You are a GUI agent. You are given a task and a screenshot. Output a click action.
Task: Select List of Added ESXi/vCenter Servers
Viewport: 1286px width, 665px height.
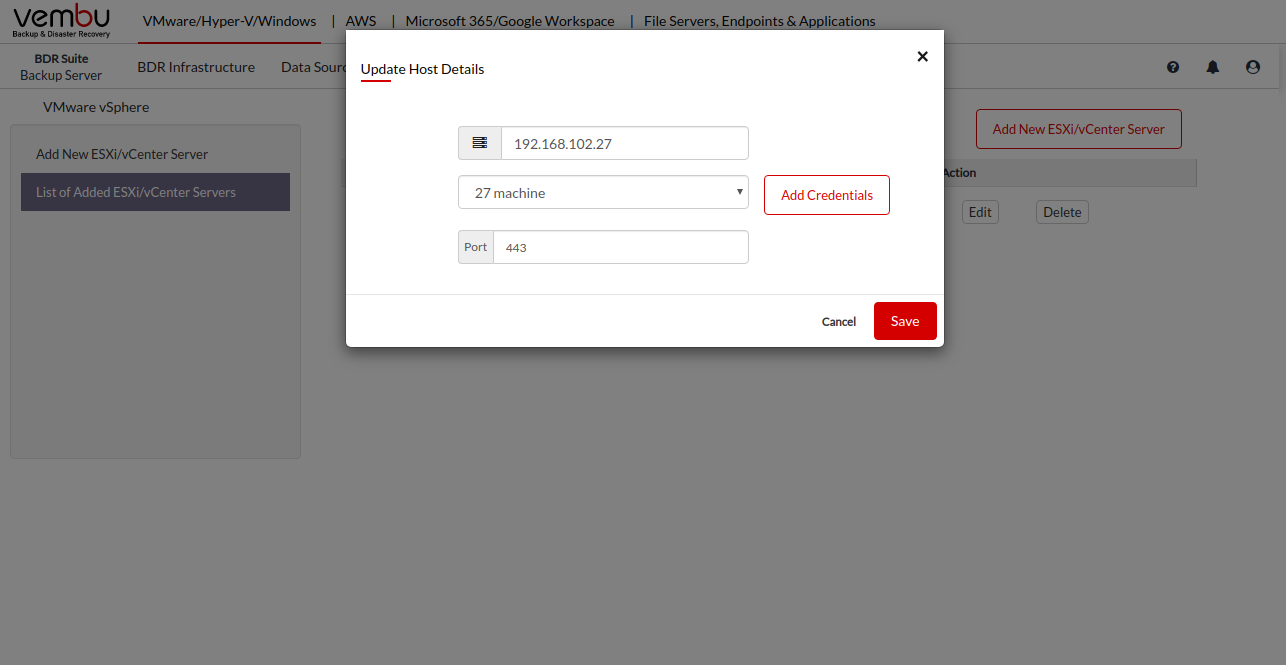136,192
